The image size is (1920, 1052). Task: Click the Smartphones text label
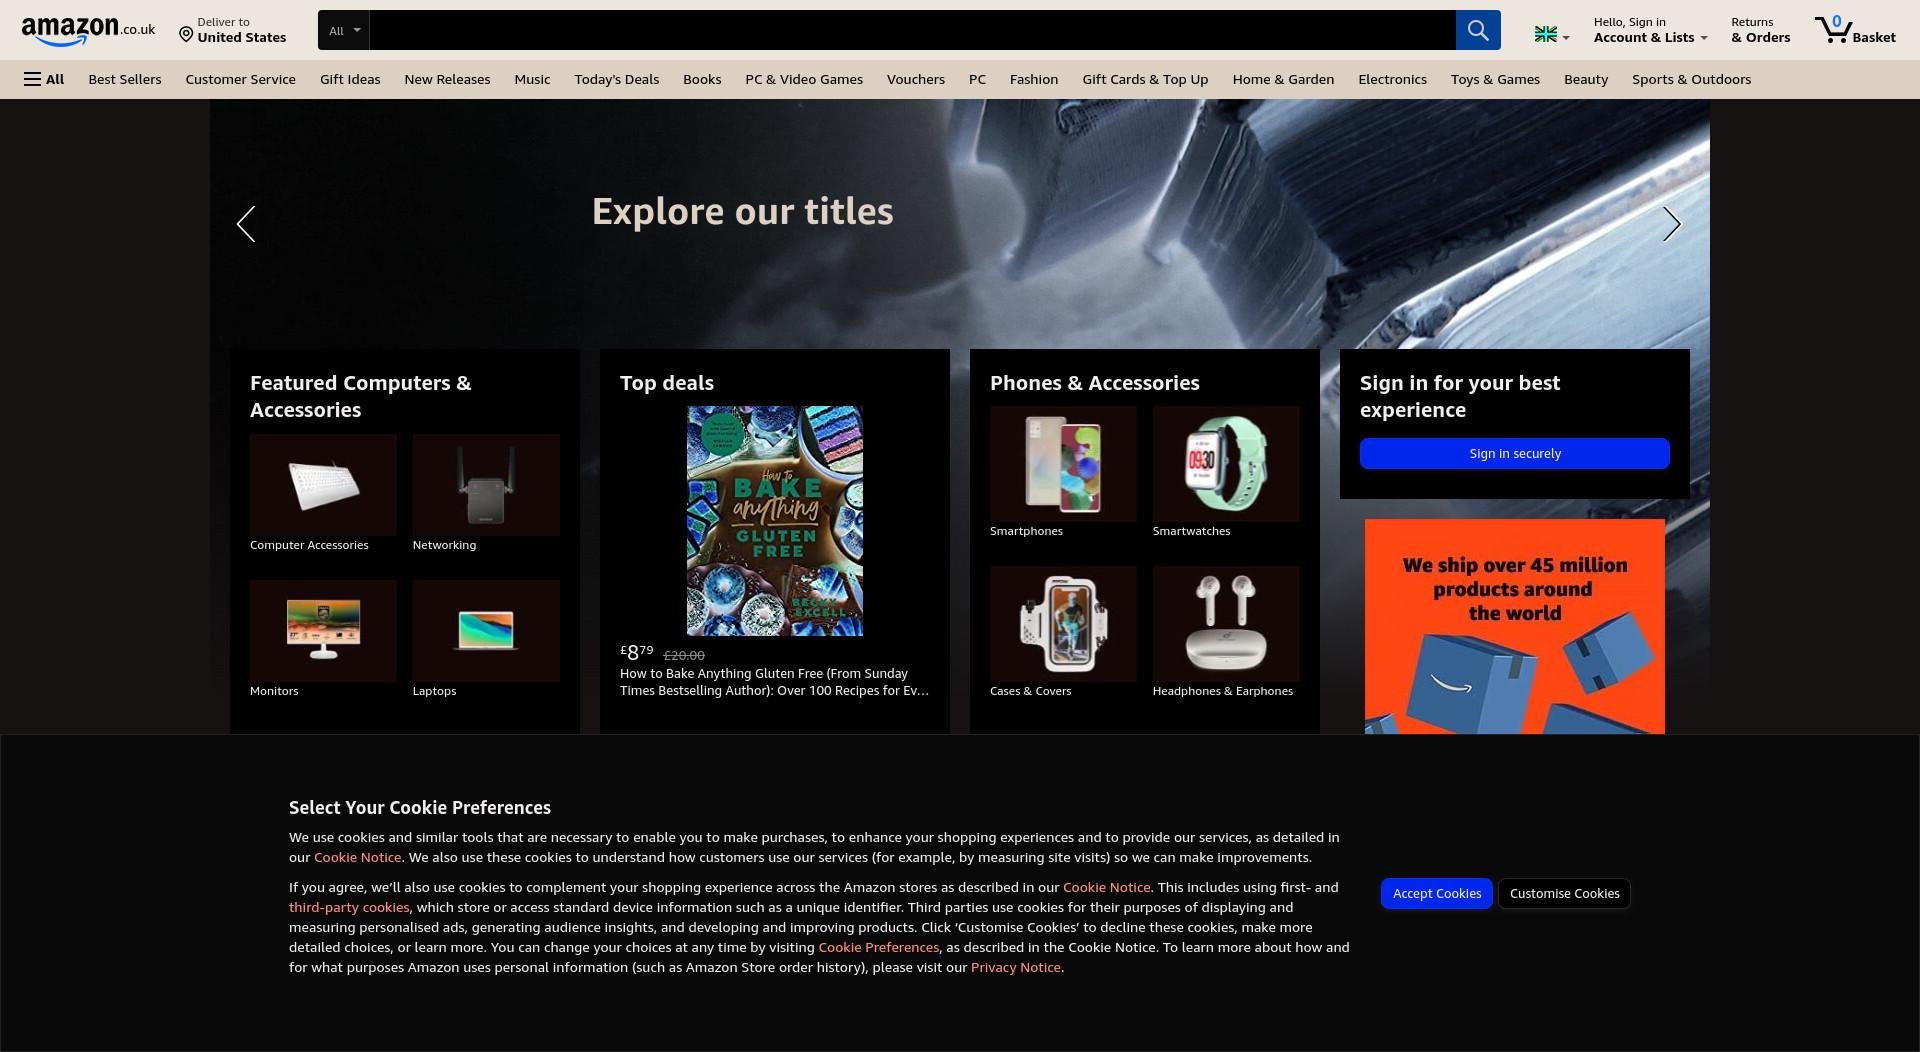[1026, 531]
